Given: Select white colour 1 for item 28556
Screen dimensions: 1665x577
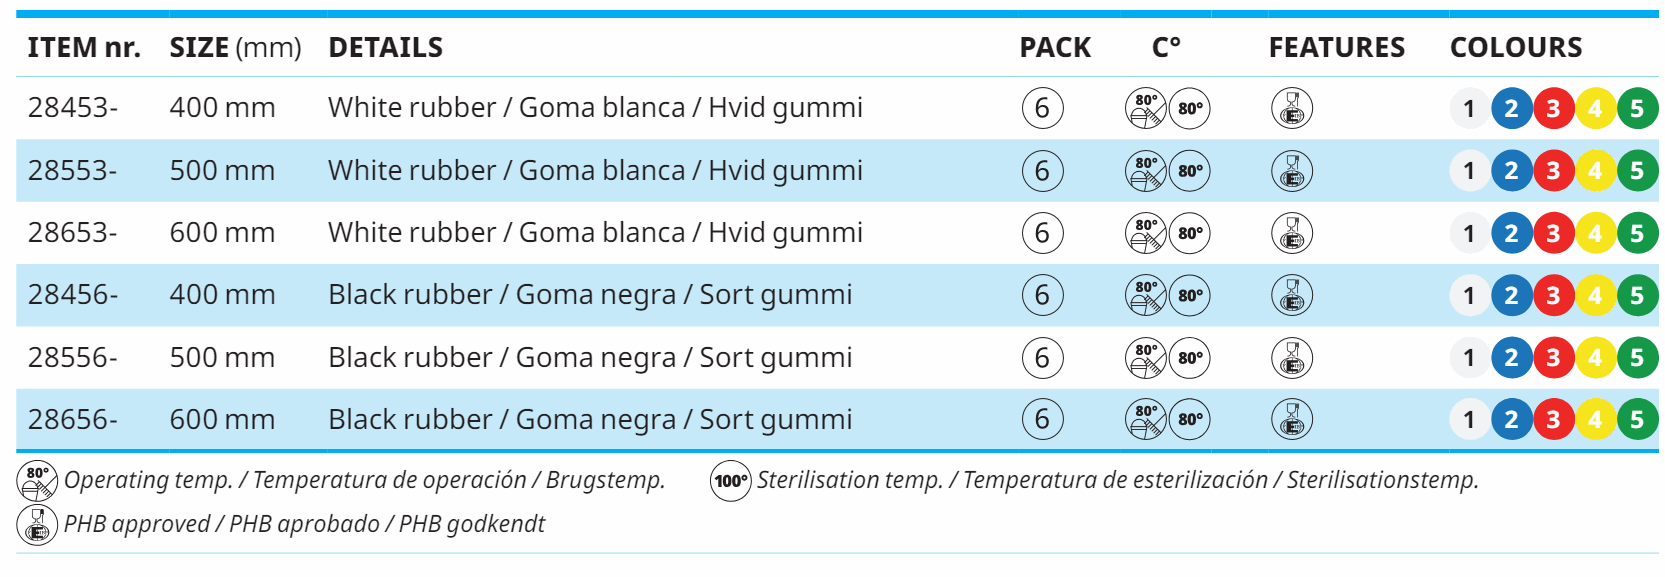Looking at the screenshot, I should click(1469, 358).
